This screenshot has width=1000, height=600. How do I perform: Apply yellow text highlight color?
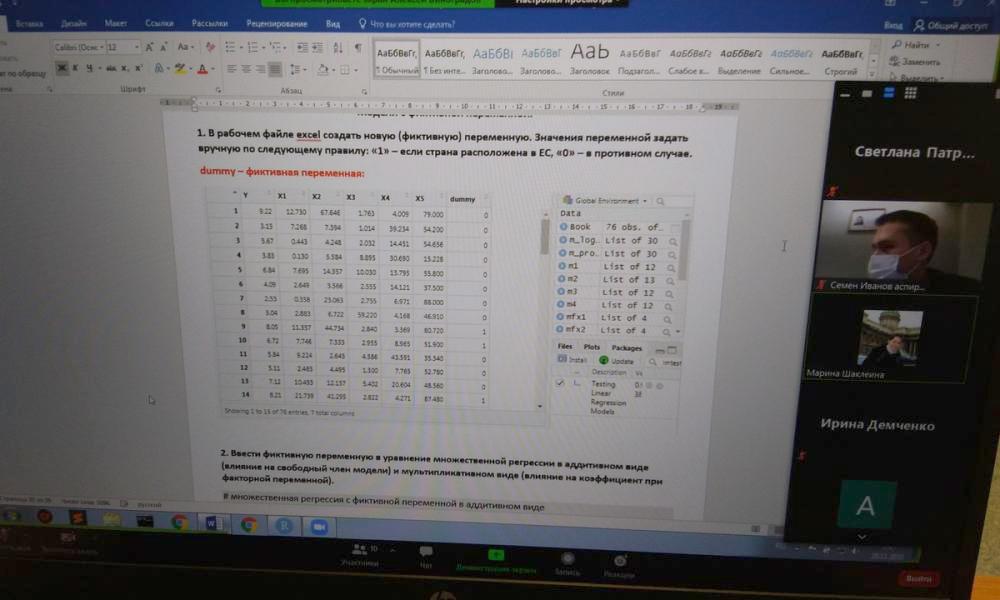[180, 68]
